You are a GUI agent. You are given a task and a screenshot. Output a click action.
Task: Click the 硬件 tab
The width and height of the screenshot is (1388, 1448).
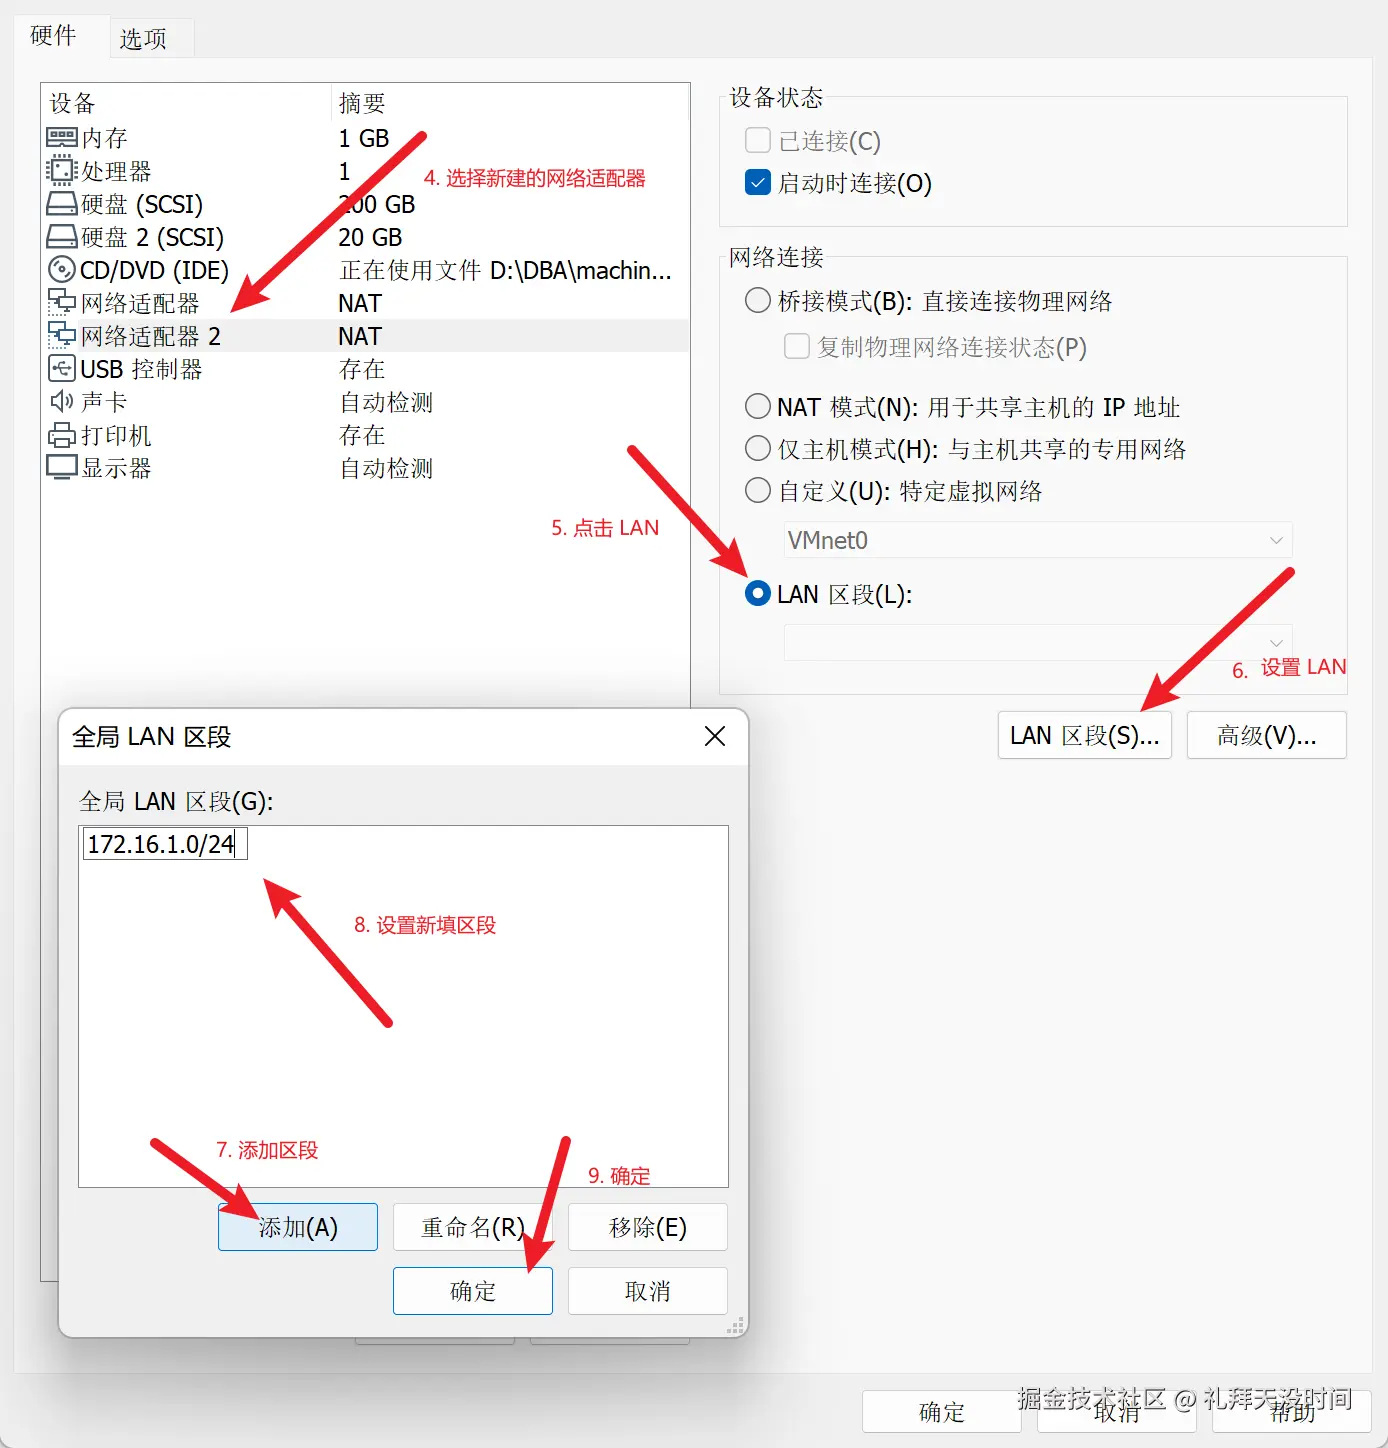55,36
